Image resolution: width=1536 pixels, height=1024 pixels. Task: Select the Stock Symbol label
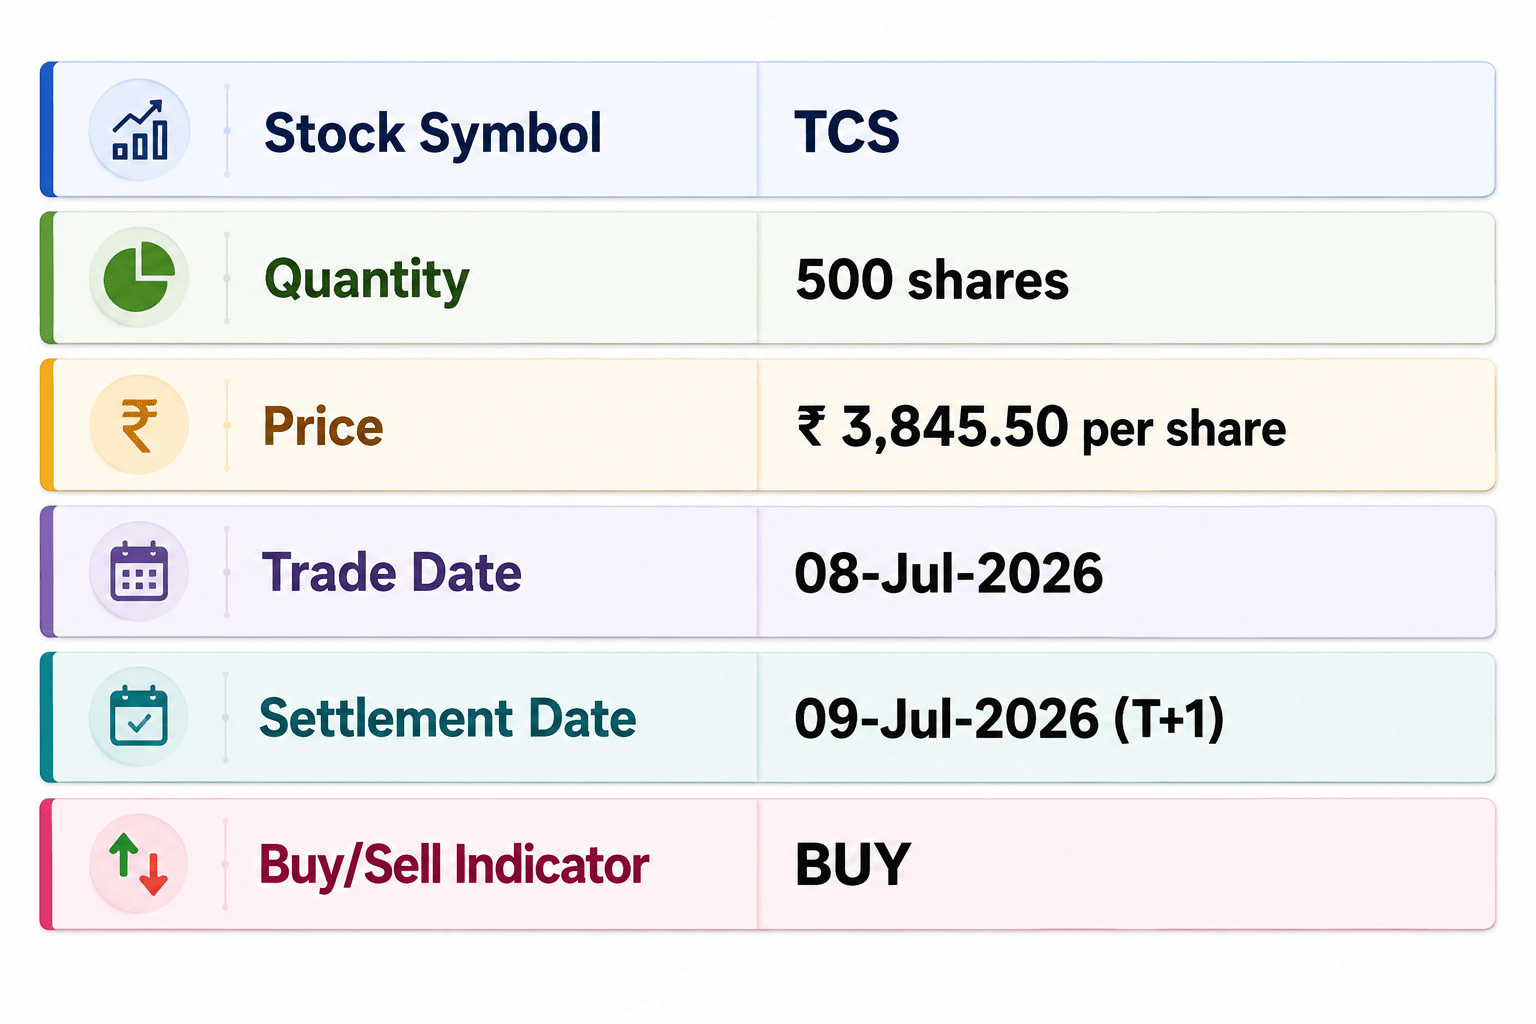click(433, 134)
